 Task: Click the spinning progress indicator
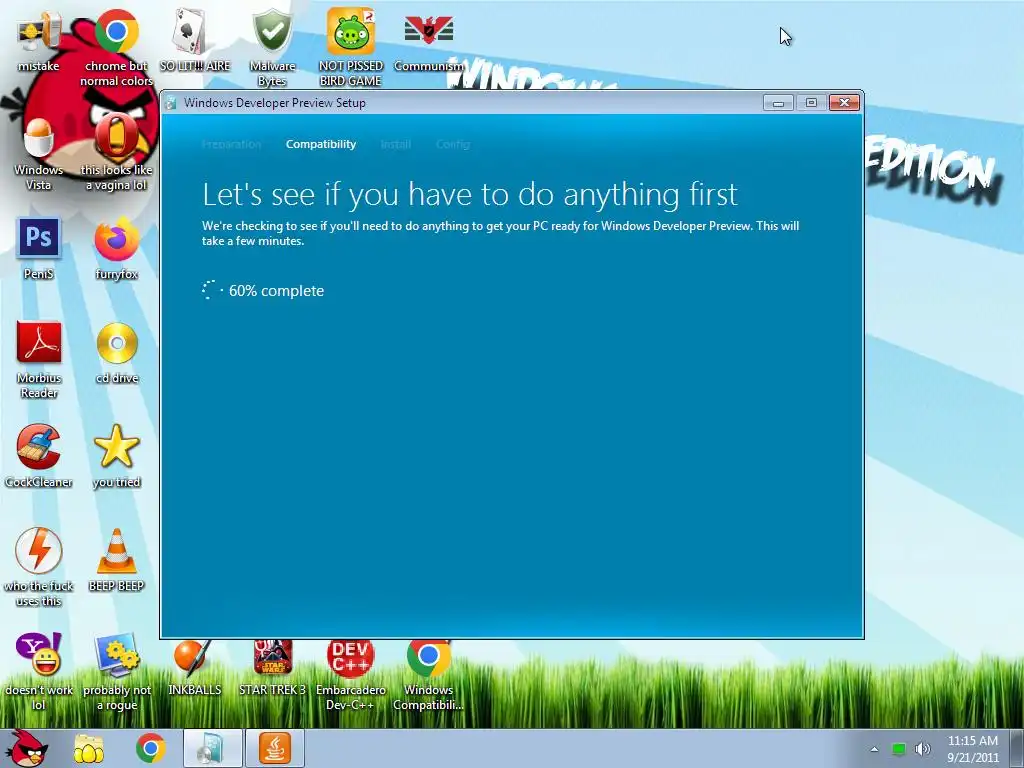[210, 290]
